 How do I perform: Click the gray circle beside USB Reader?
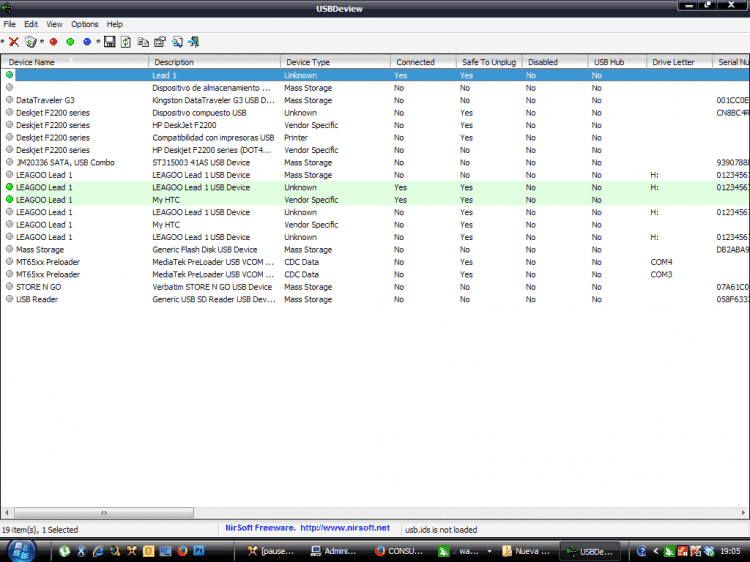(9, 299)
